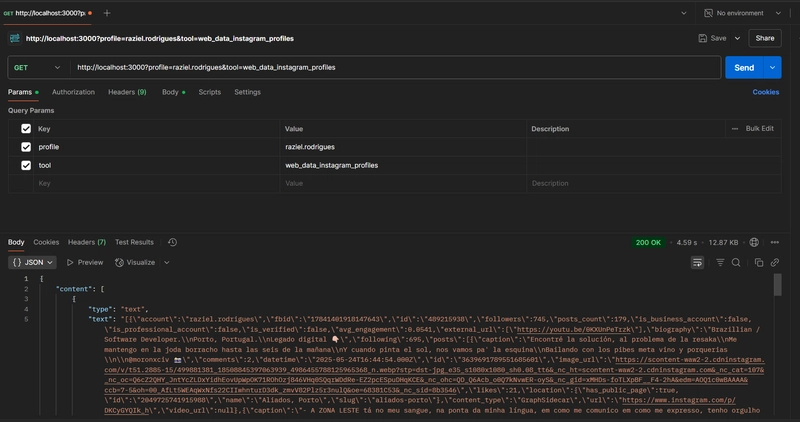This screenshot has height=422, width=800.
Task: Toggle the word wrap icon
Action: (697, 262)
